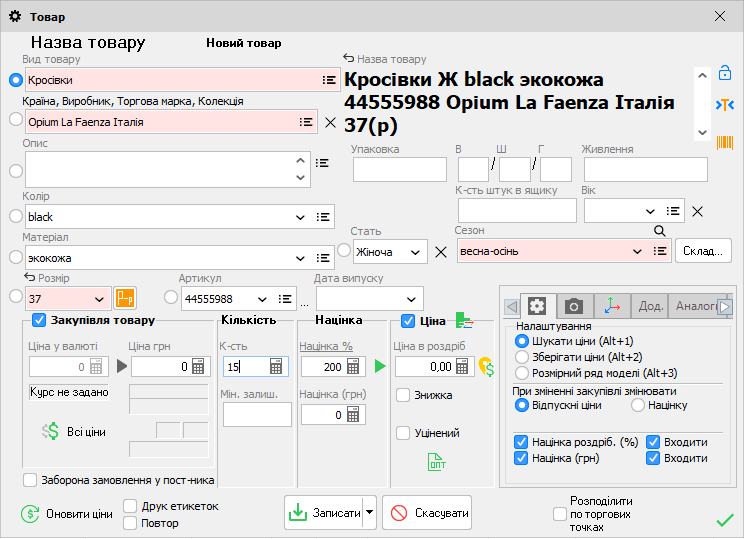Click the green checkmark icon

point(725,519)
